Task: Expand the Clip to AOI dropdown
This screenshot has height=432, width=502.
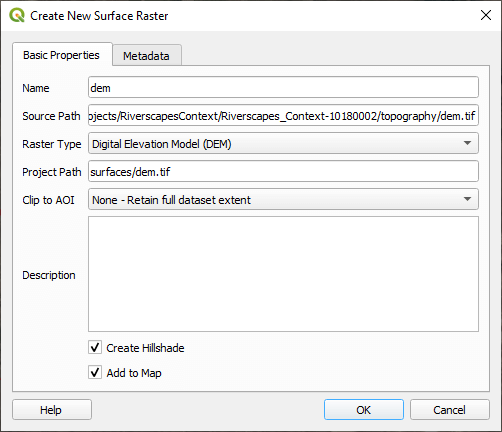Action: click(283, 199)
